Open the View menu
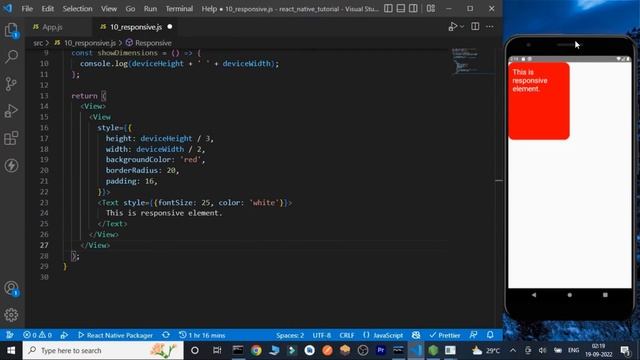This screenshot has height=360, width=640. 109,9
